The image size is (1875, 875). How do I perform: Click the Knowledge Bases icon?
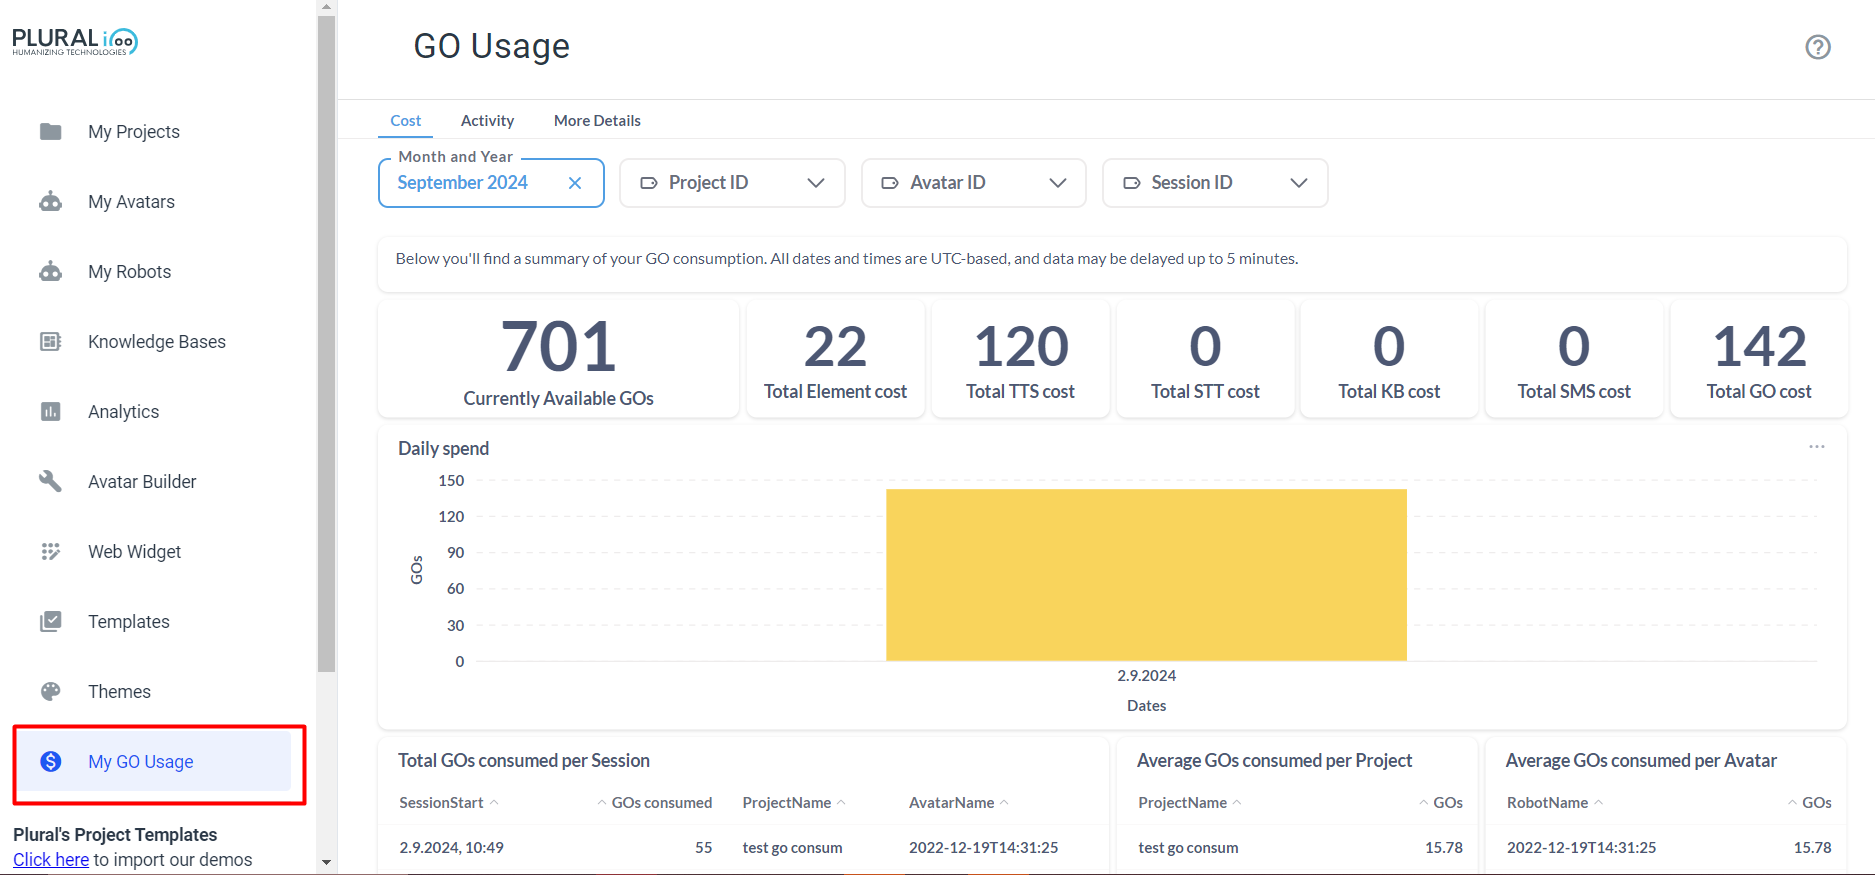[51, 341]
